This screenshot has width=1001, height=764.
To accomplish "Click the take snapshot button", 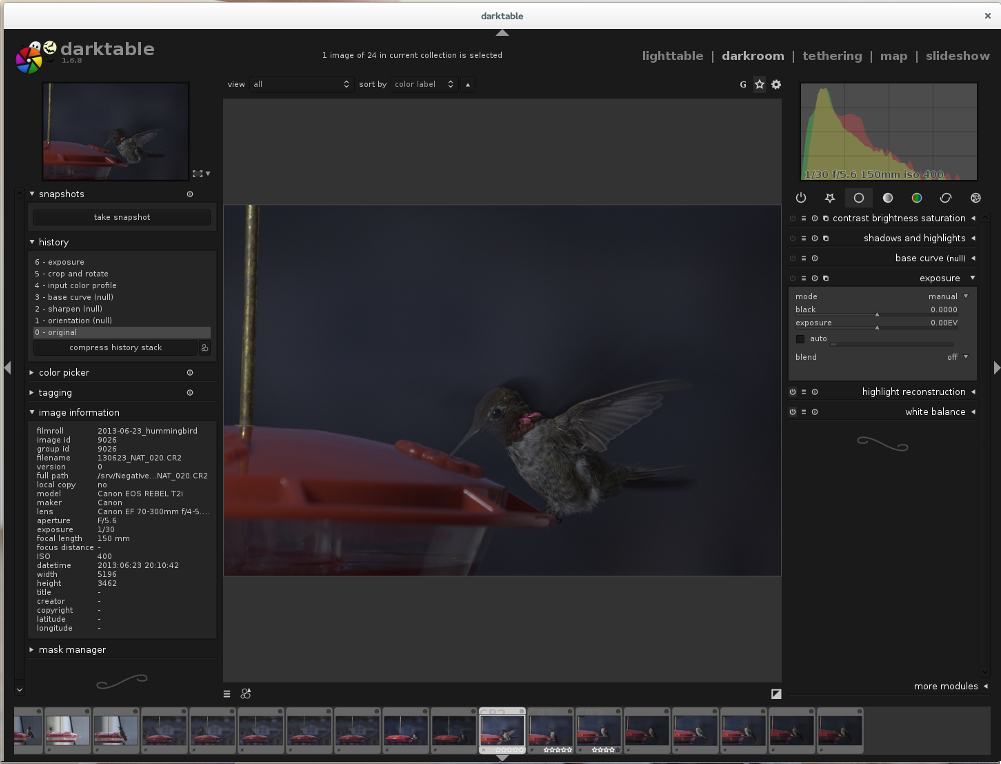I will tap(122, 217).
